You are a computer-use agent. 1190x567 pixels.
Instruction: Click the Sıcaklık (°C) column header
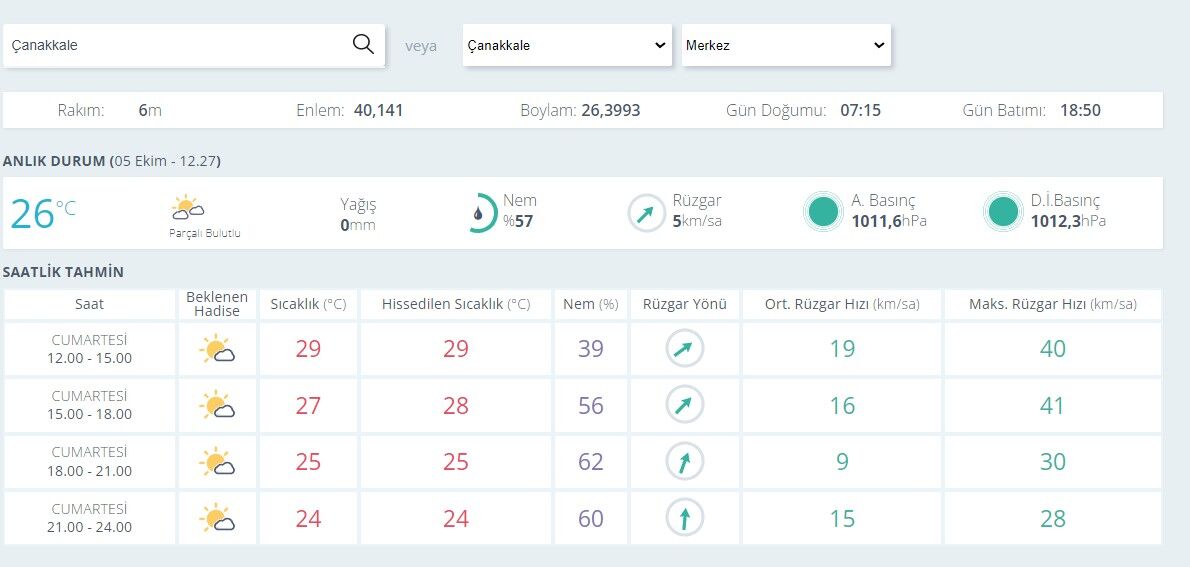(308, 304)
